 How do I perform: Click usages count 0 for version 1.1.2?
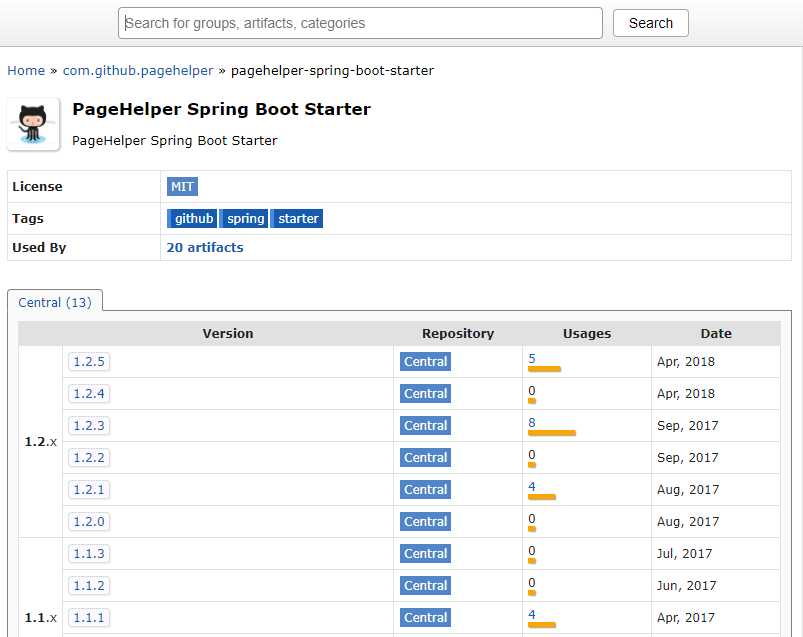click(x=532, y=583)
